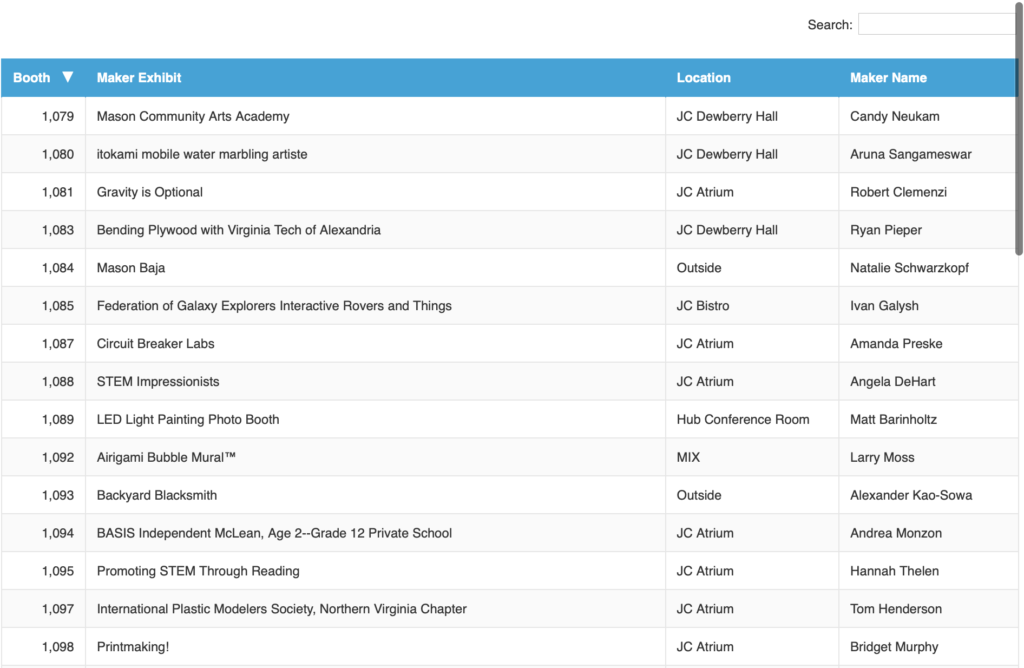Click booth number 1,095

point(57,571)
